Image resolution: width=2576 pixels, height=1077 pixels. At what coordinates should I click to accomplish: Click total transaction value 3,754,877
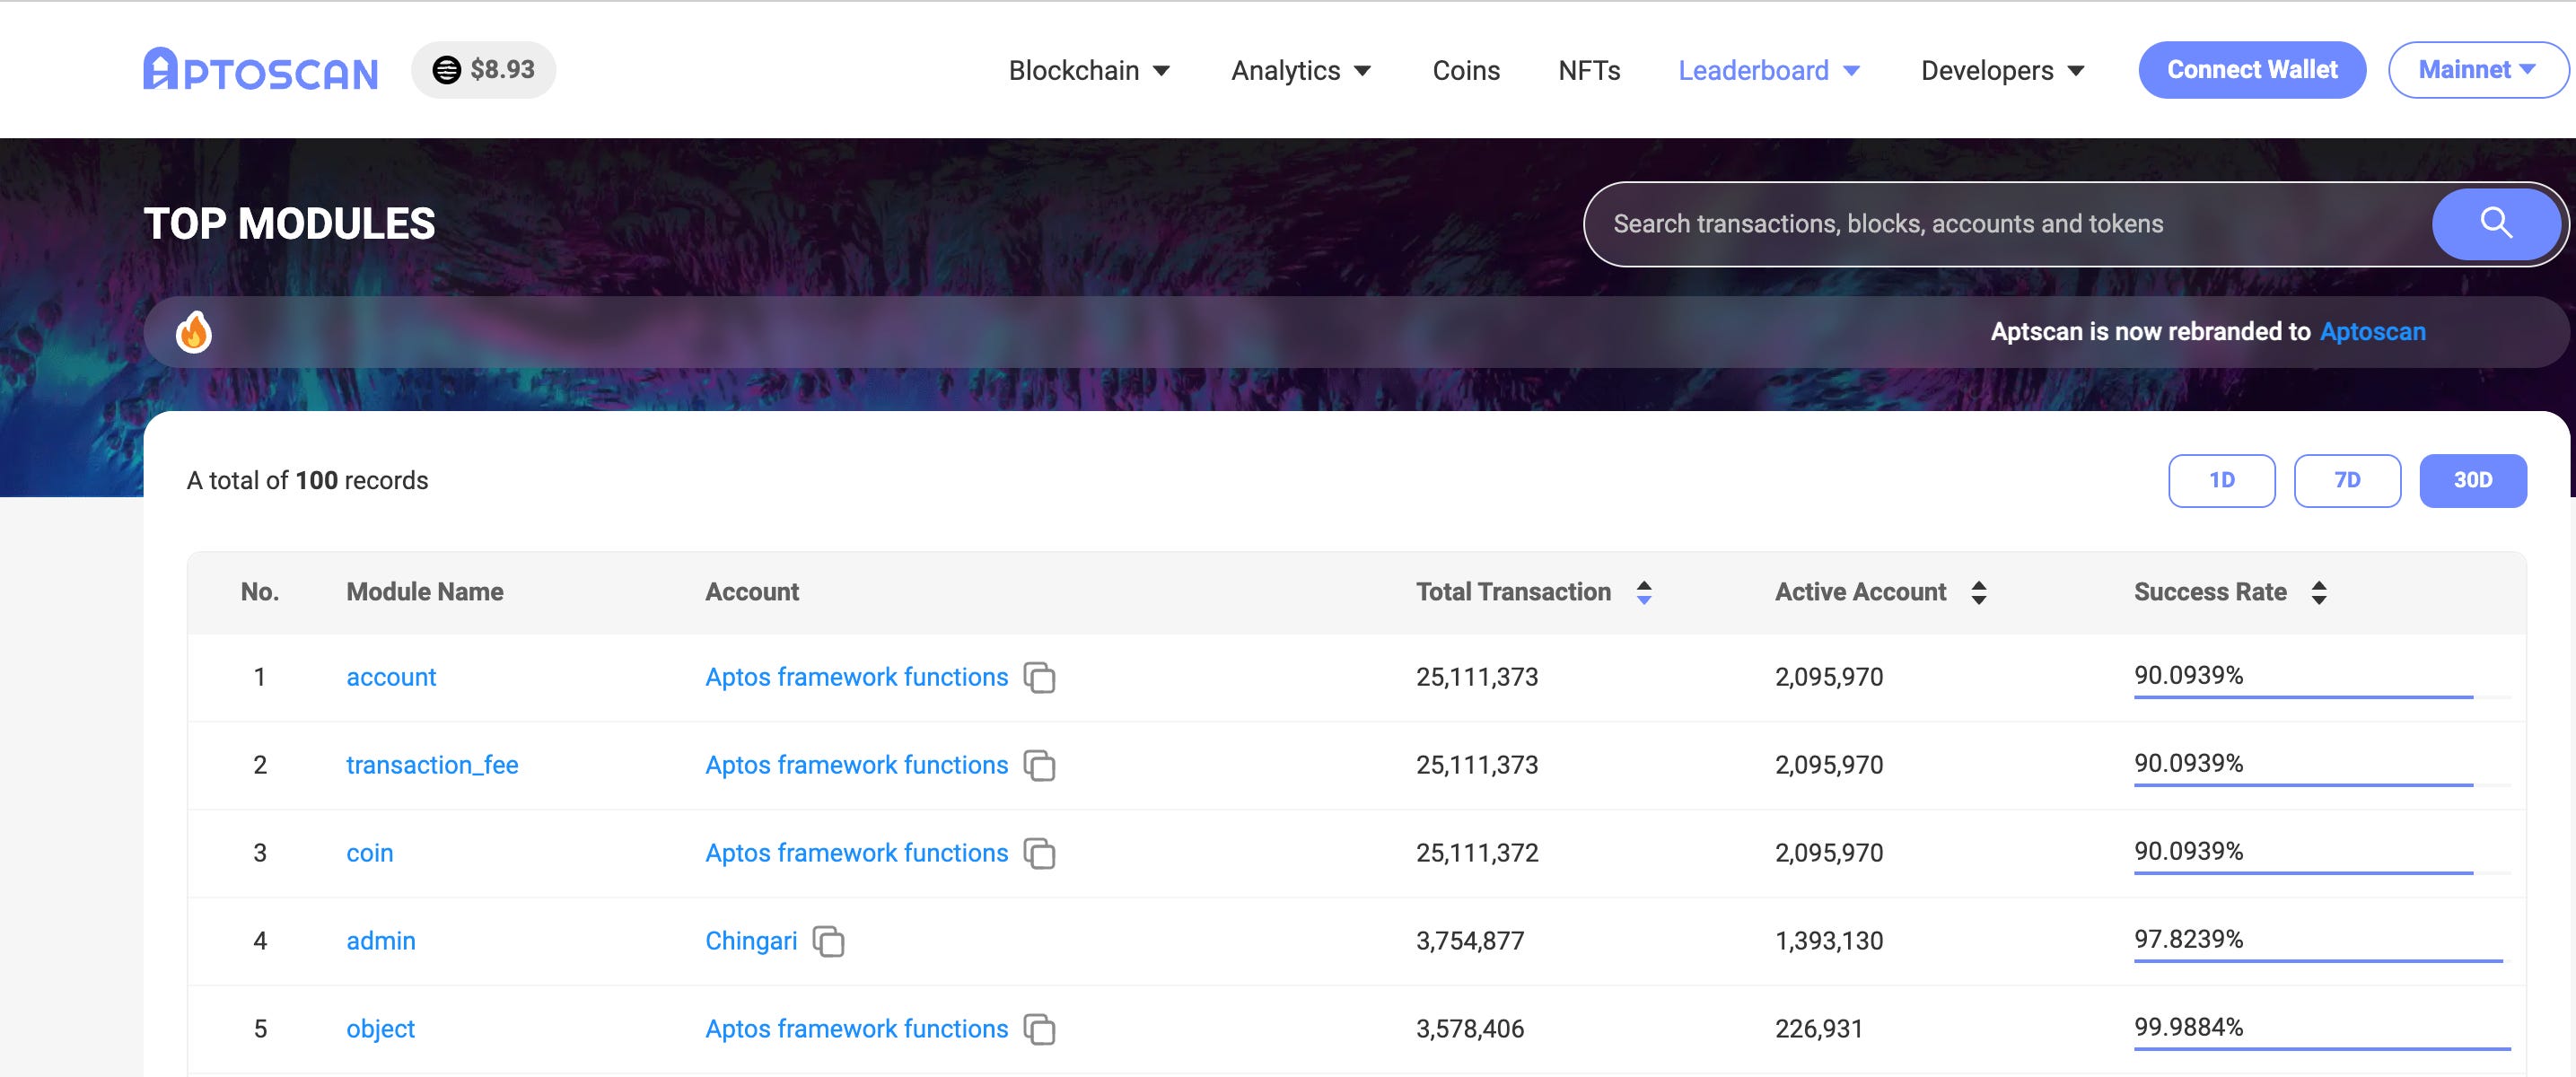[1470, 941]
